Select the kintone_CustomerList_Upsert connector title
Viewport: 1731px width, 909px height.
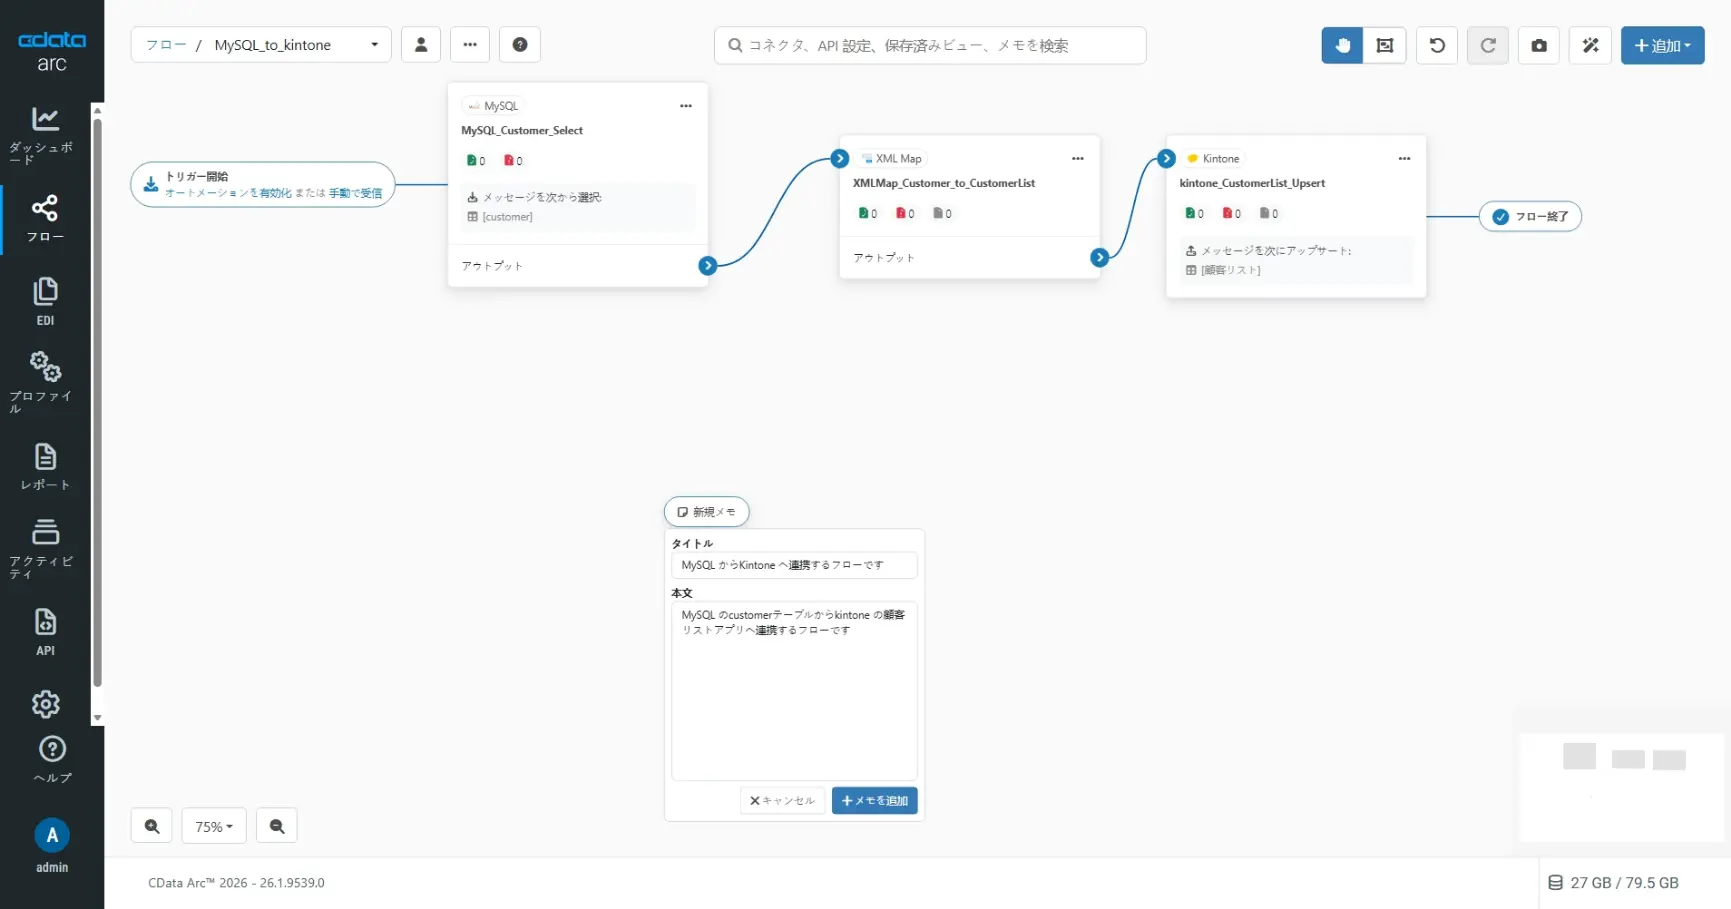click(1252, 184)
